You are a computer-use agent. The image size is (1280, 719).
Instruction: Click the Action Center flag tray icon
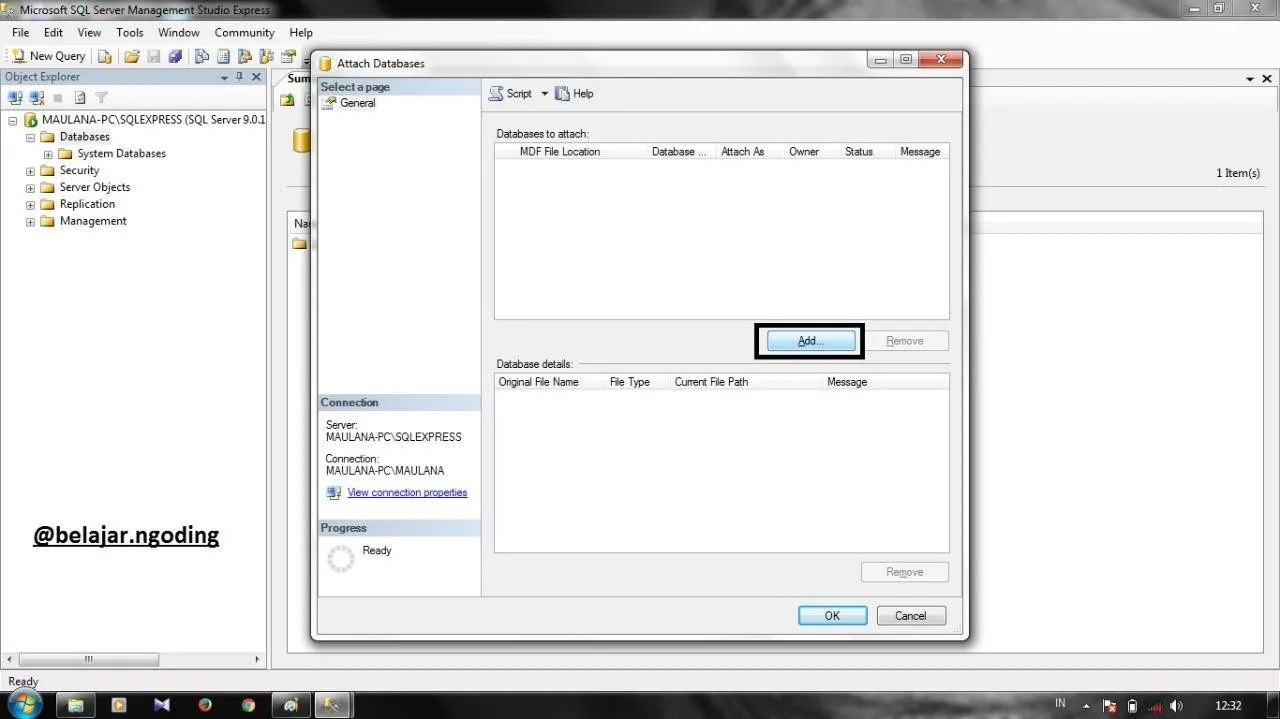pyautogui.click(x=1111, y=706)
